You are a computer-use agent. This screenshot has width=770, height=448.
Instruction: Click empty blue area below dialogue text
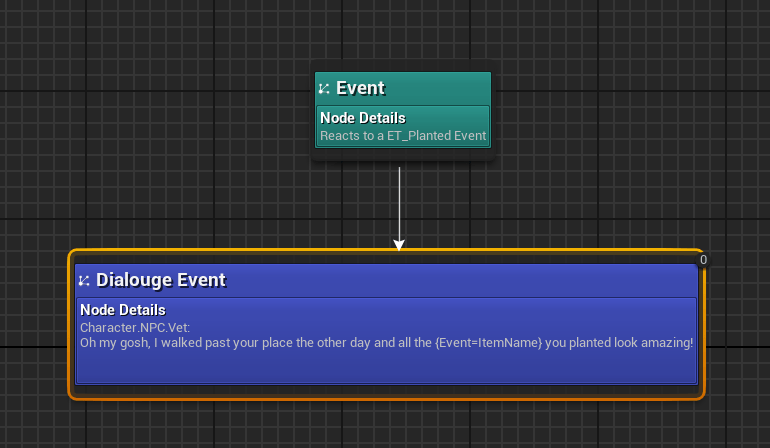(386, 367)
